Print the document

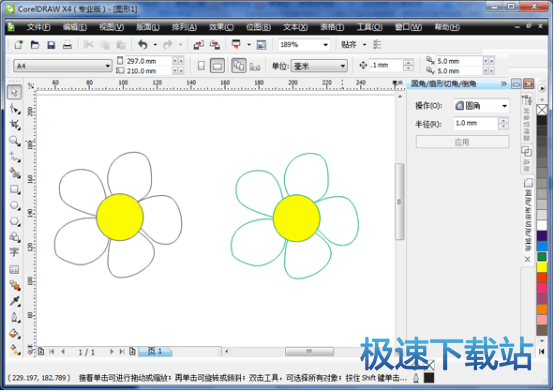(67, 45)
